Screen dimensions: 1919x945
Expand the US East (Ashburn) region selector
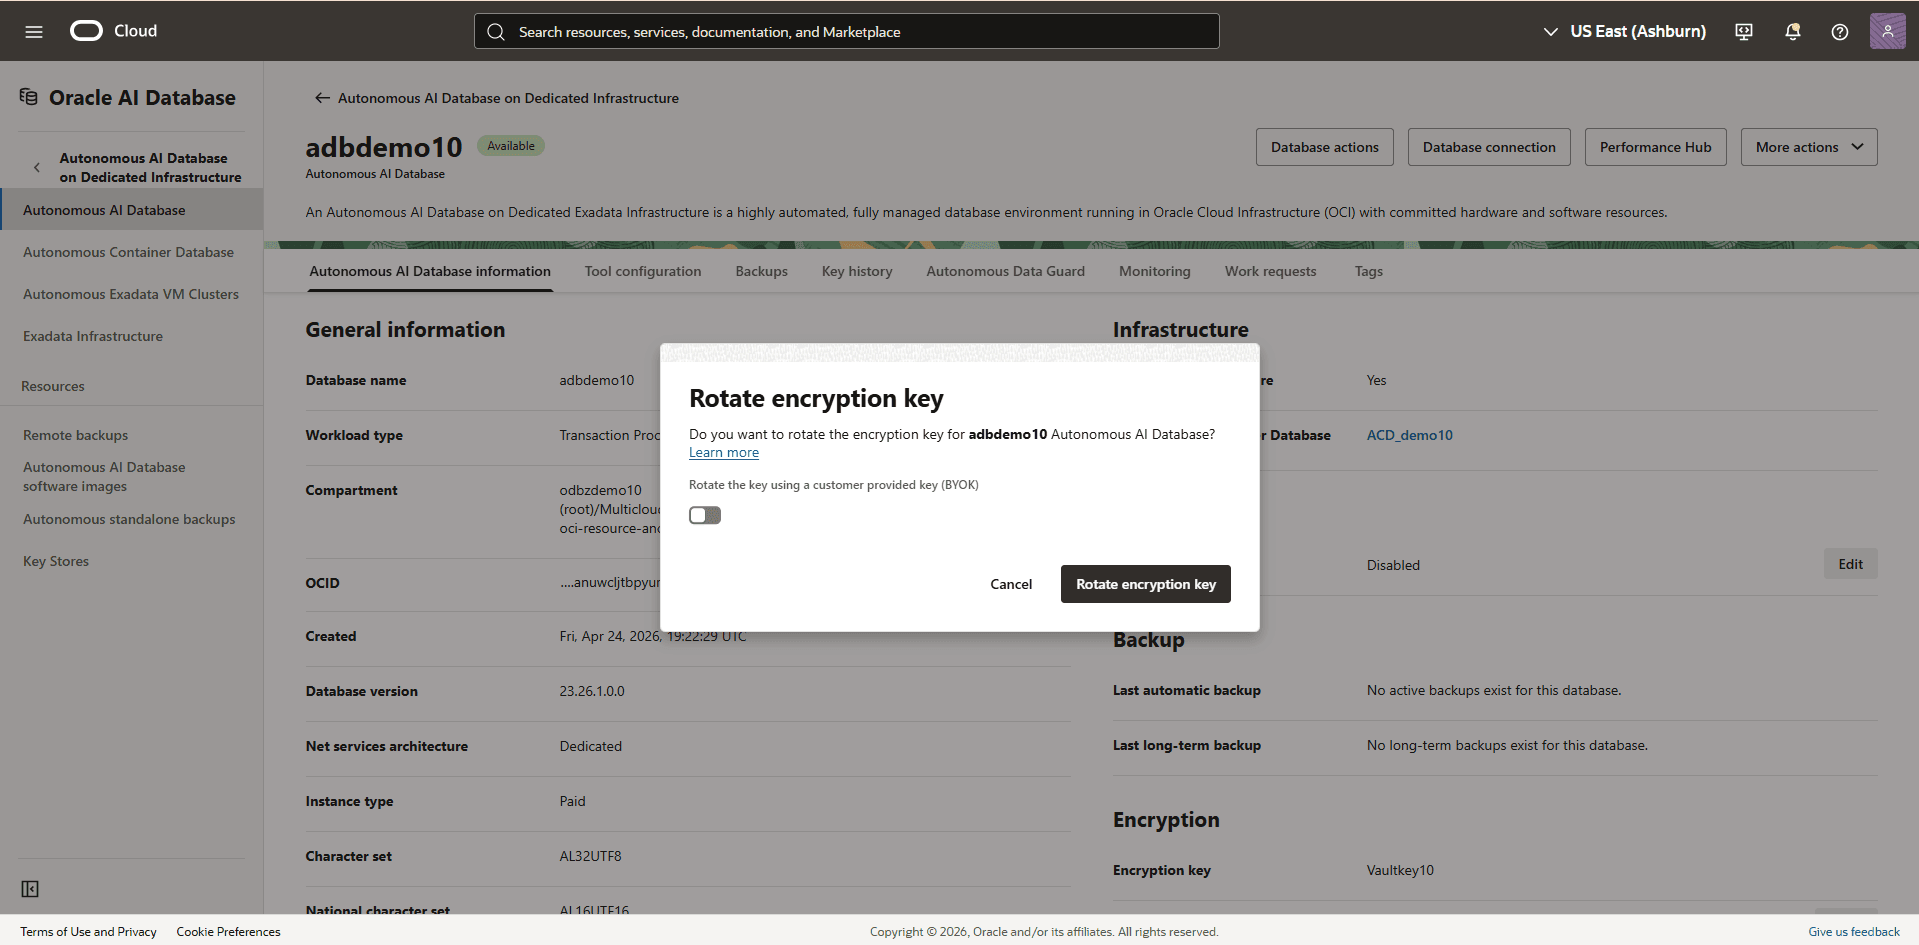pos(1624,32)
